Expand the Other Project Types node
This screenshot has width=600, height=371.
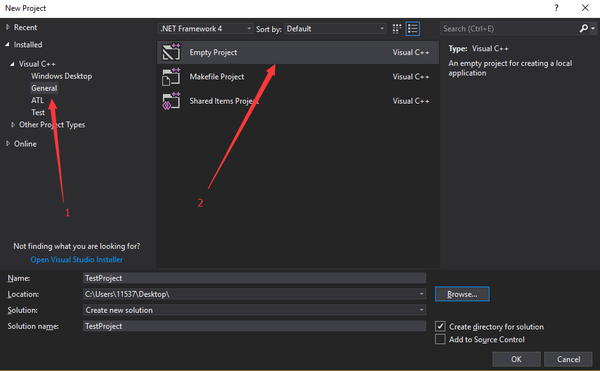point(13,125)
